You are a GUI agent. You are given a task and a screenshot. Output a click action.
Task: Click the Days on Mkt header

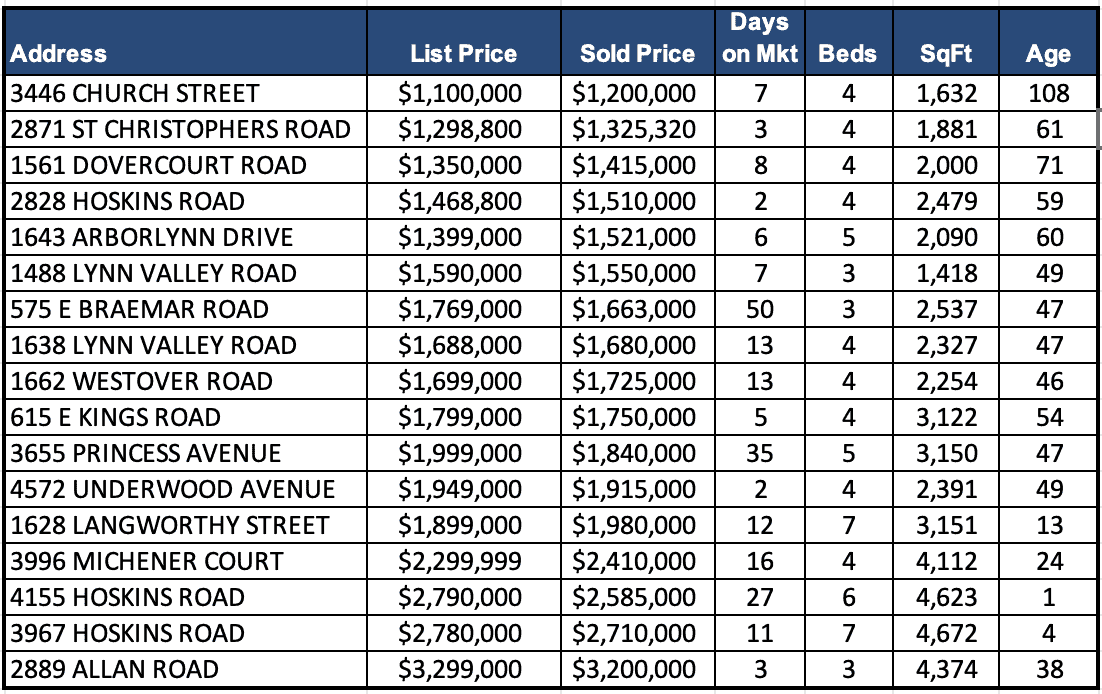point(760,39)
